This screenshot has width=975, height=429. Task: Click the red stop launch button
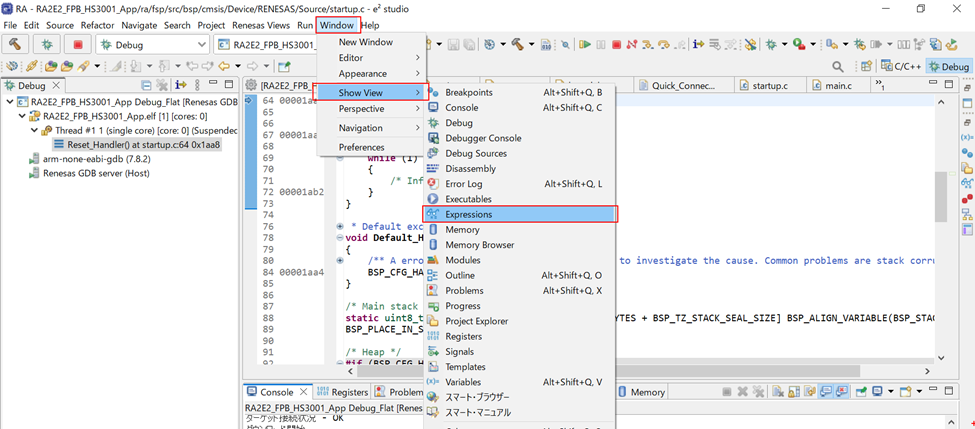78,45
